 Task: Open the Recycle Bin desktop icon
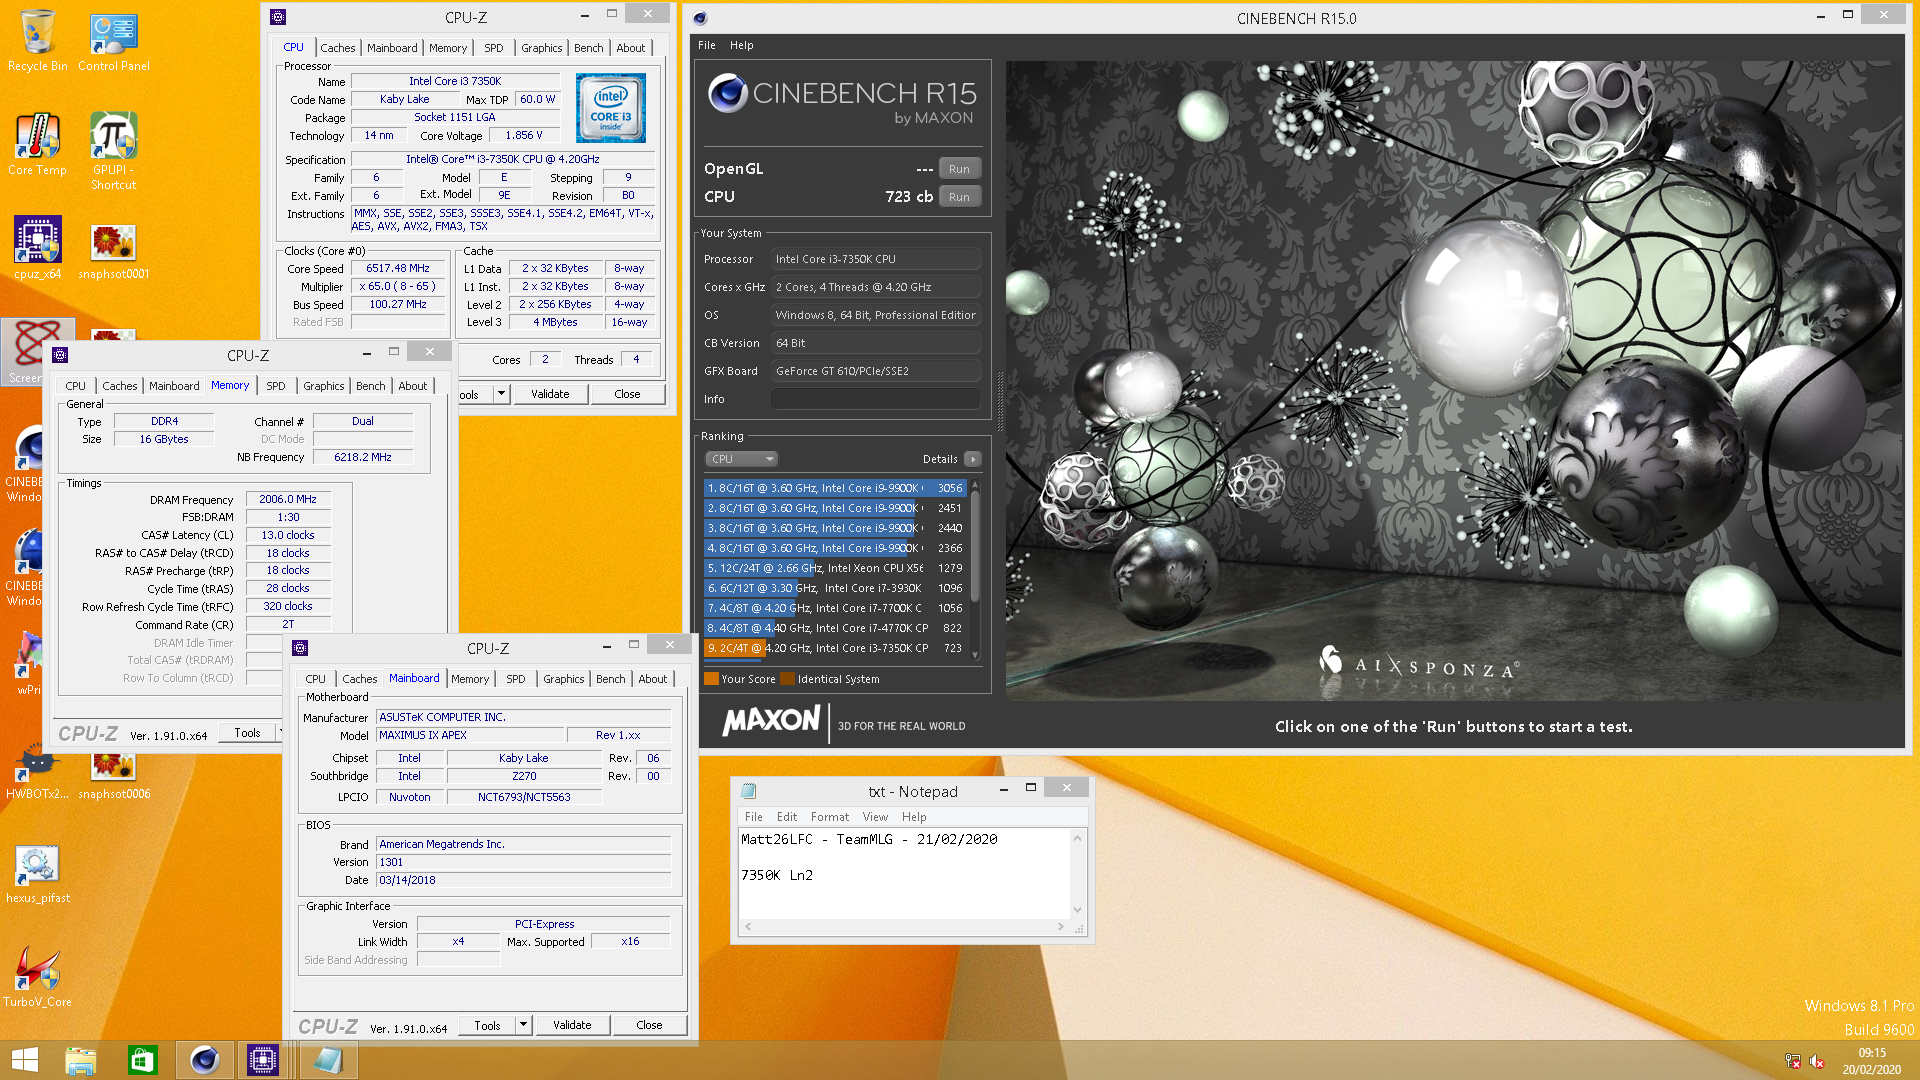click(37, 42)
